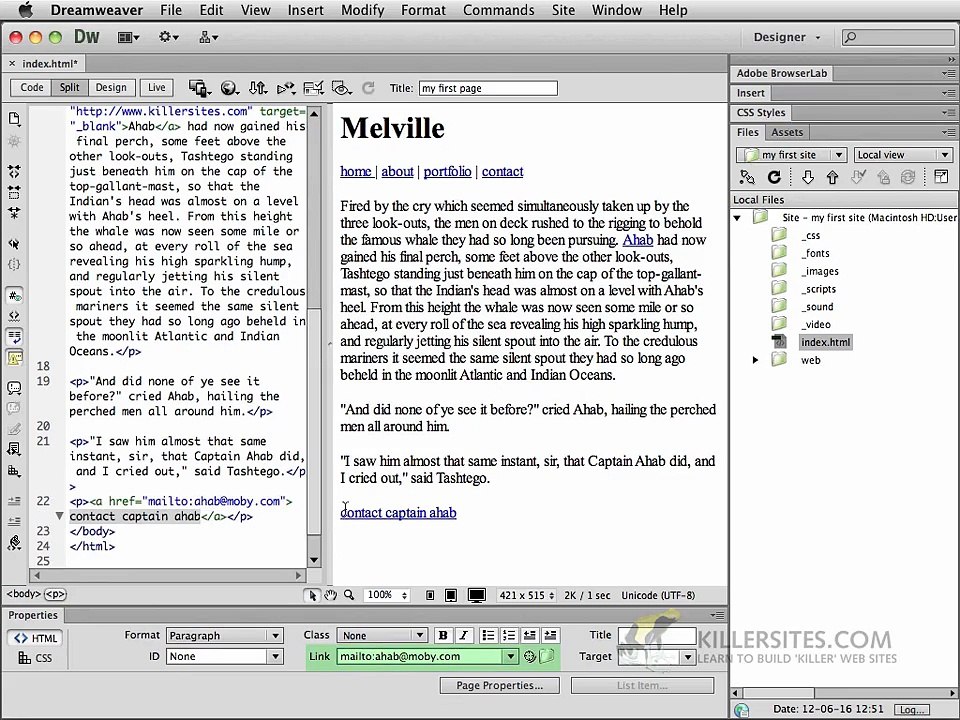Screen dimensions: 960x720
Task: Select the Zoom tool magnifier
Action: point(349,595)
